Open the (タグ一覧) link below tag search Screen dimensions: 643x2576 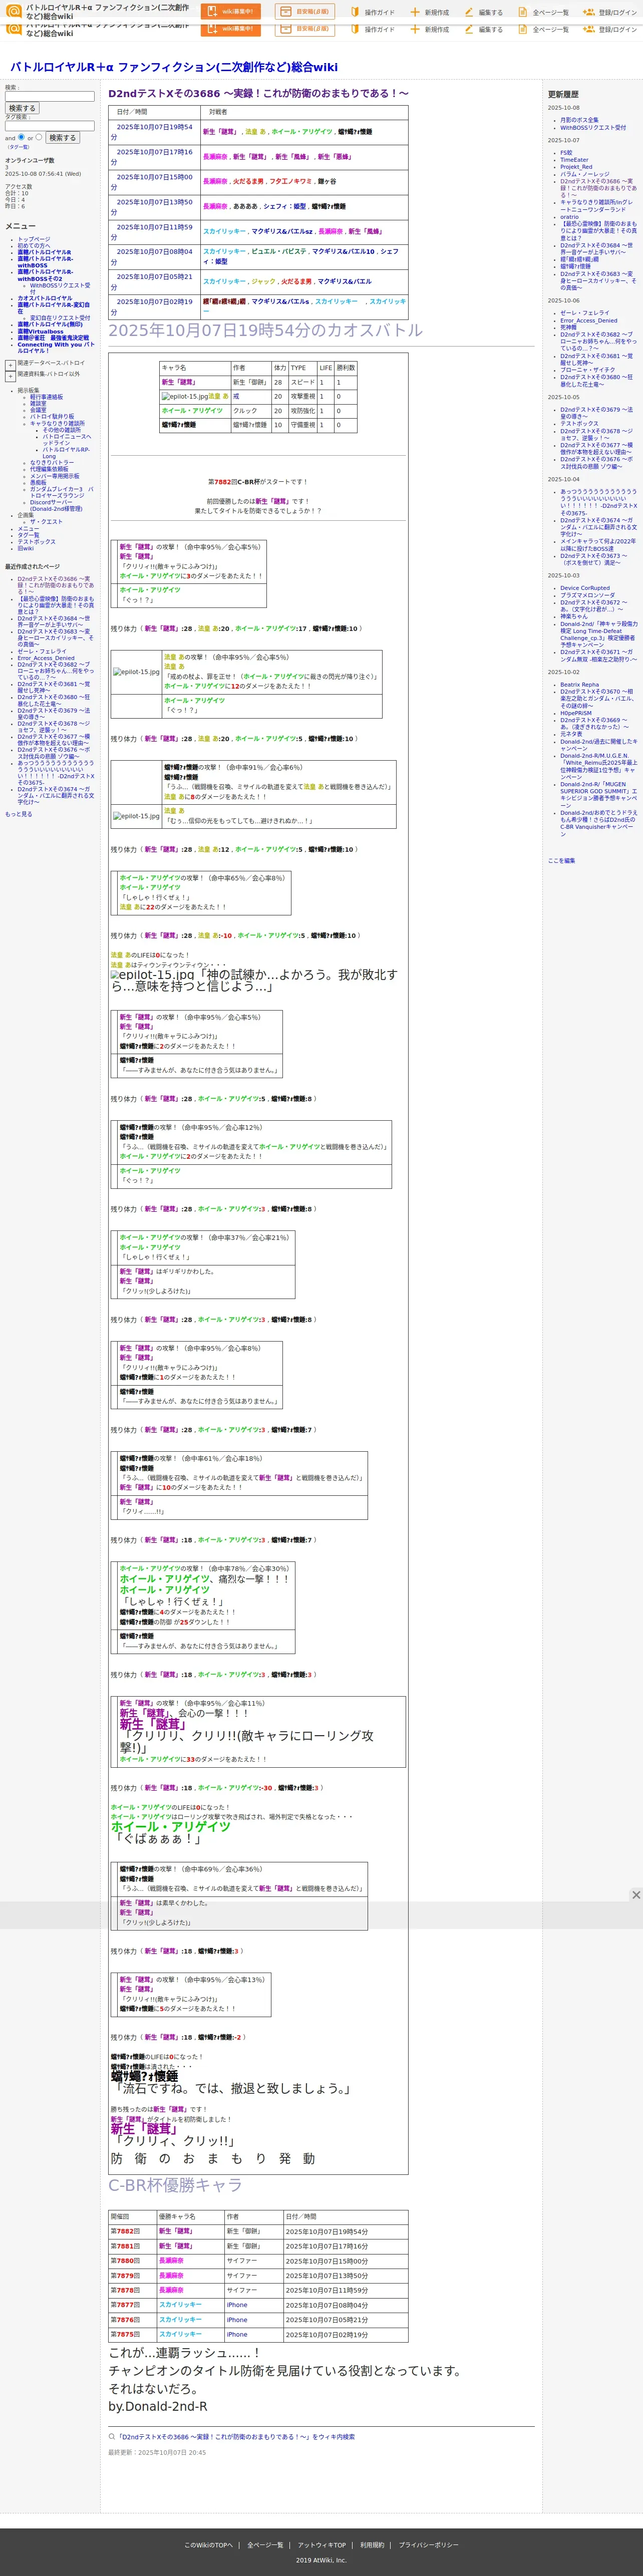[x=18, y=147]
